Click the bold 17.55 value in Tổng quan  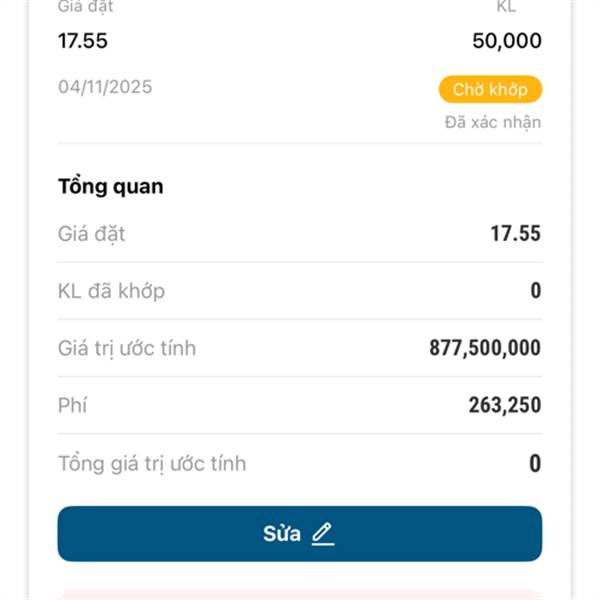pyautogui.click(x=515, y=234)
